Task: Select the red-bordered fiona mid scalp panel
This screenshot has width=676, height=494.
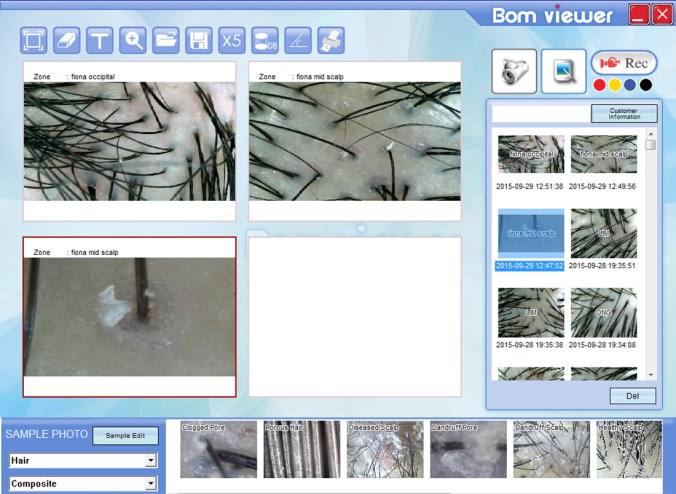Action: 129,317
